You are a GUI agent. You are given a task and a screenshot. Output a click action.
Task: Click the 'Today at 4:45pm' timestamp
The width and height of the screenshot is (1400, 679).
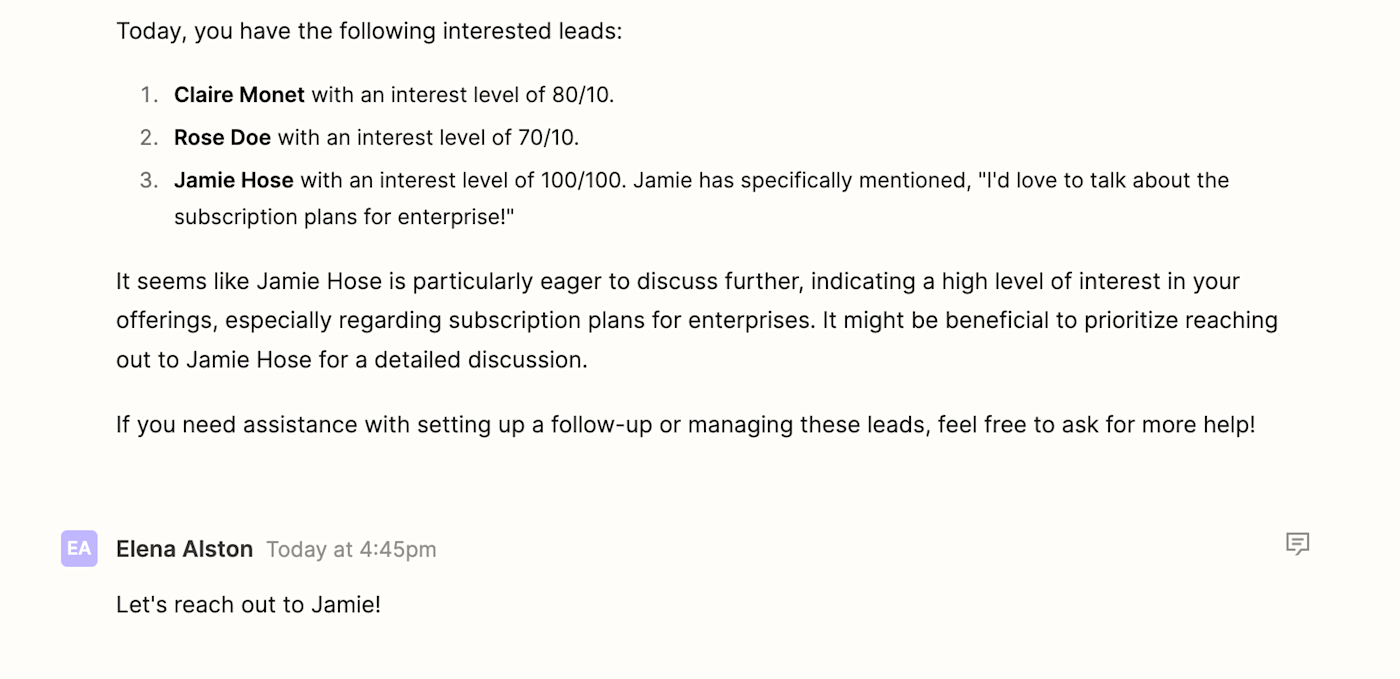click(351, 549)
